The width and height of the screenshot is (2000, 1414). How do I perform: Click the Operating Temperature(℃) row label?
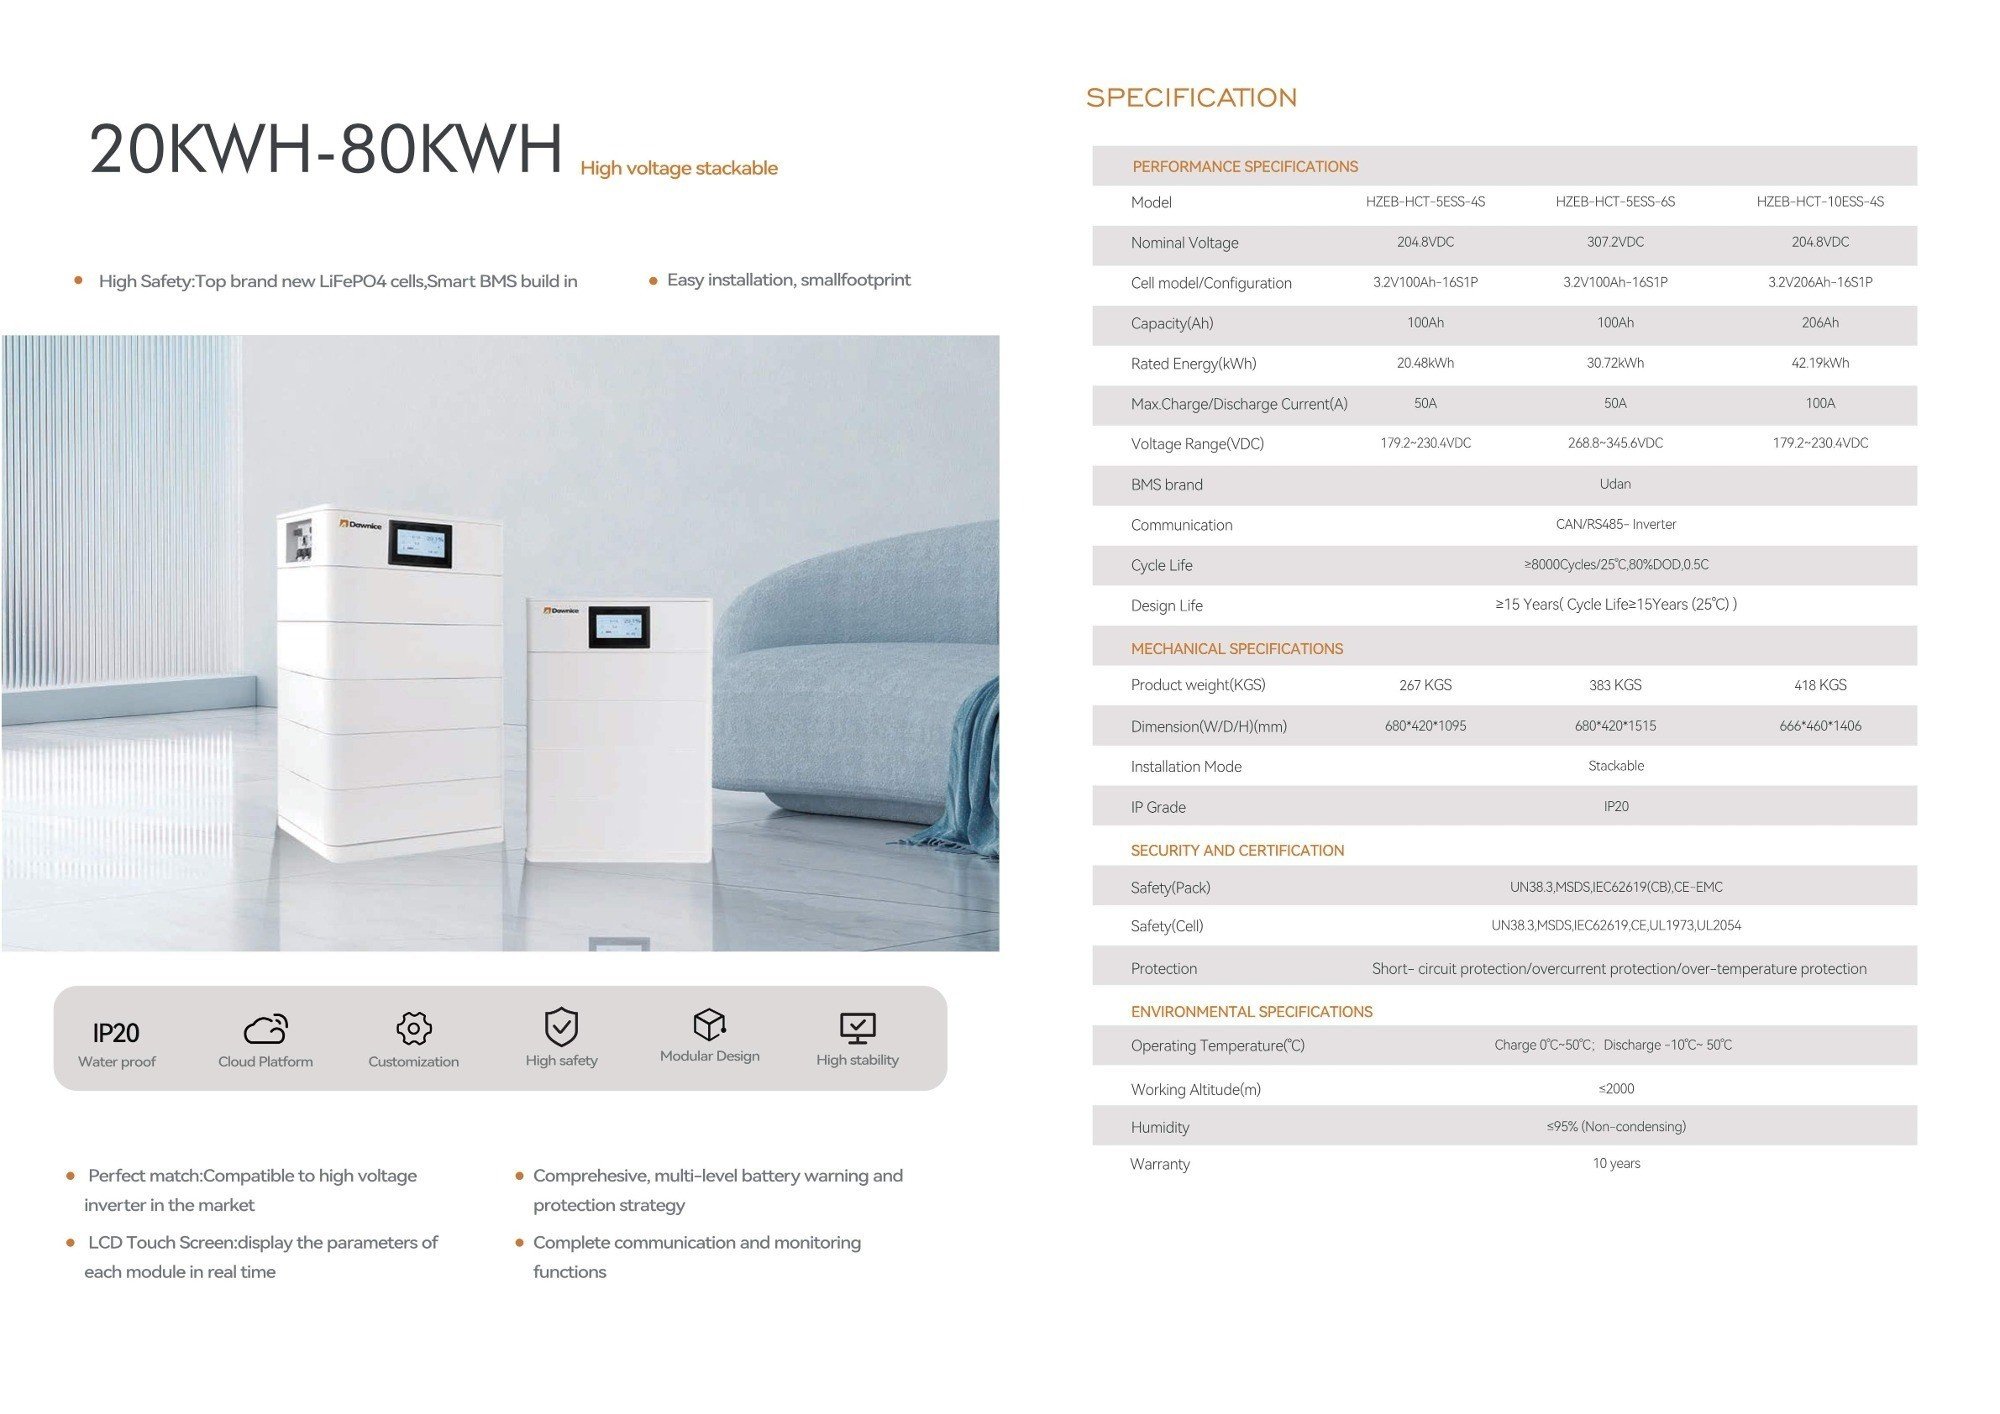click(1218, 1046)
